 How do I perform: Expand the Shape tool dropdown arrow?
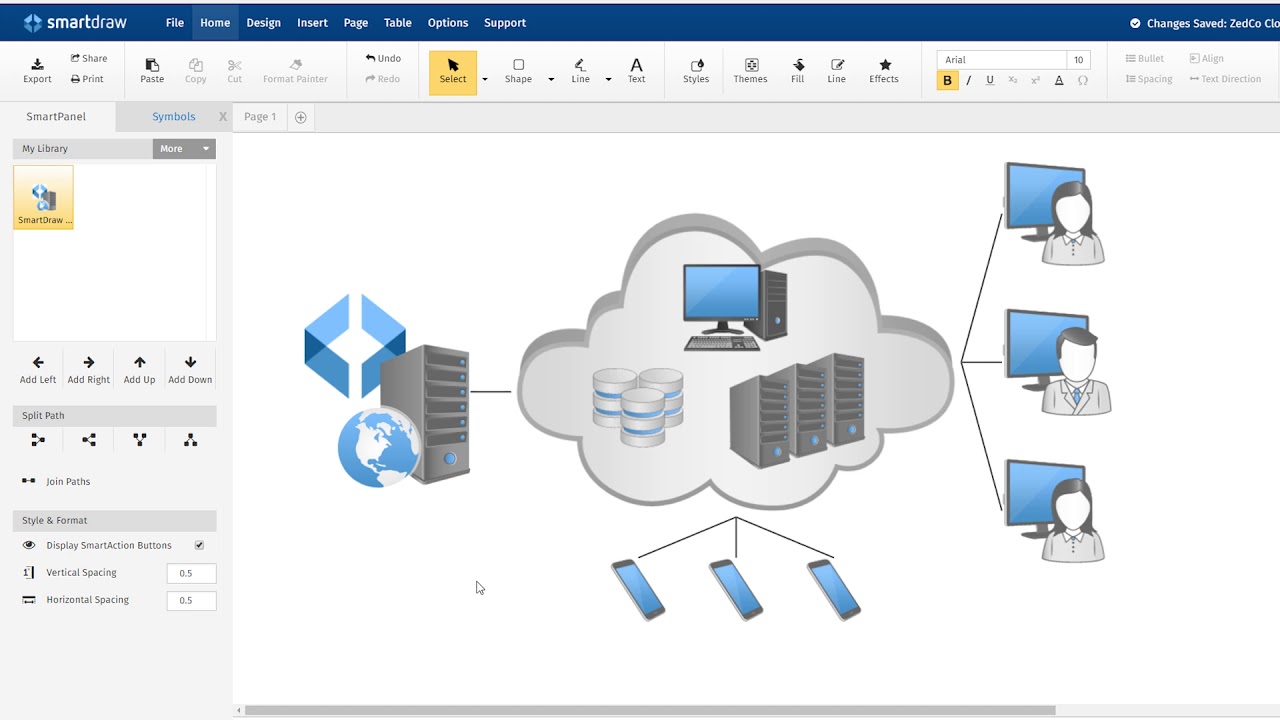[551, 79]
